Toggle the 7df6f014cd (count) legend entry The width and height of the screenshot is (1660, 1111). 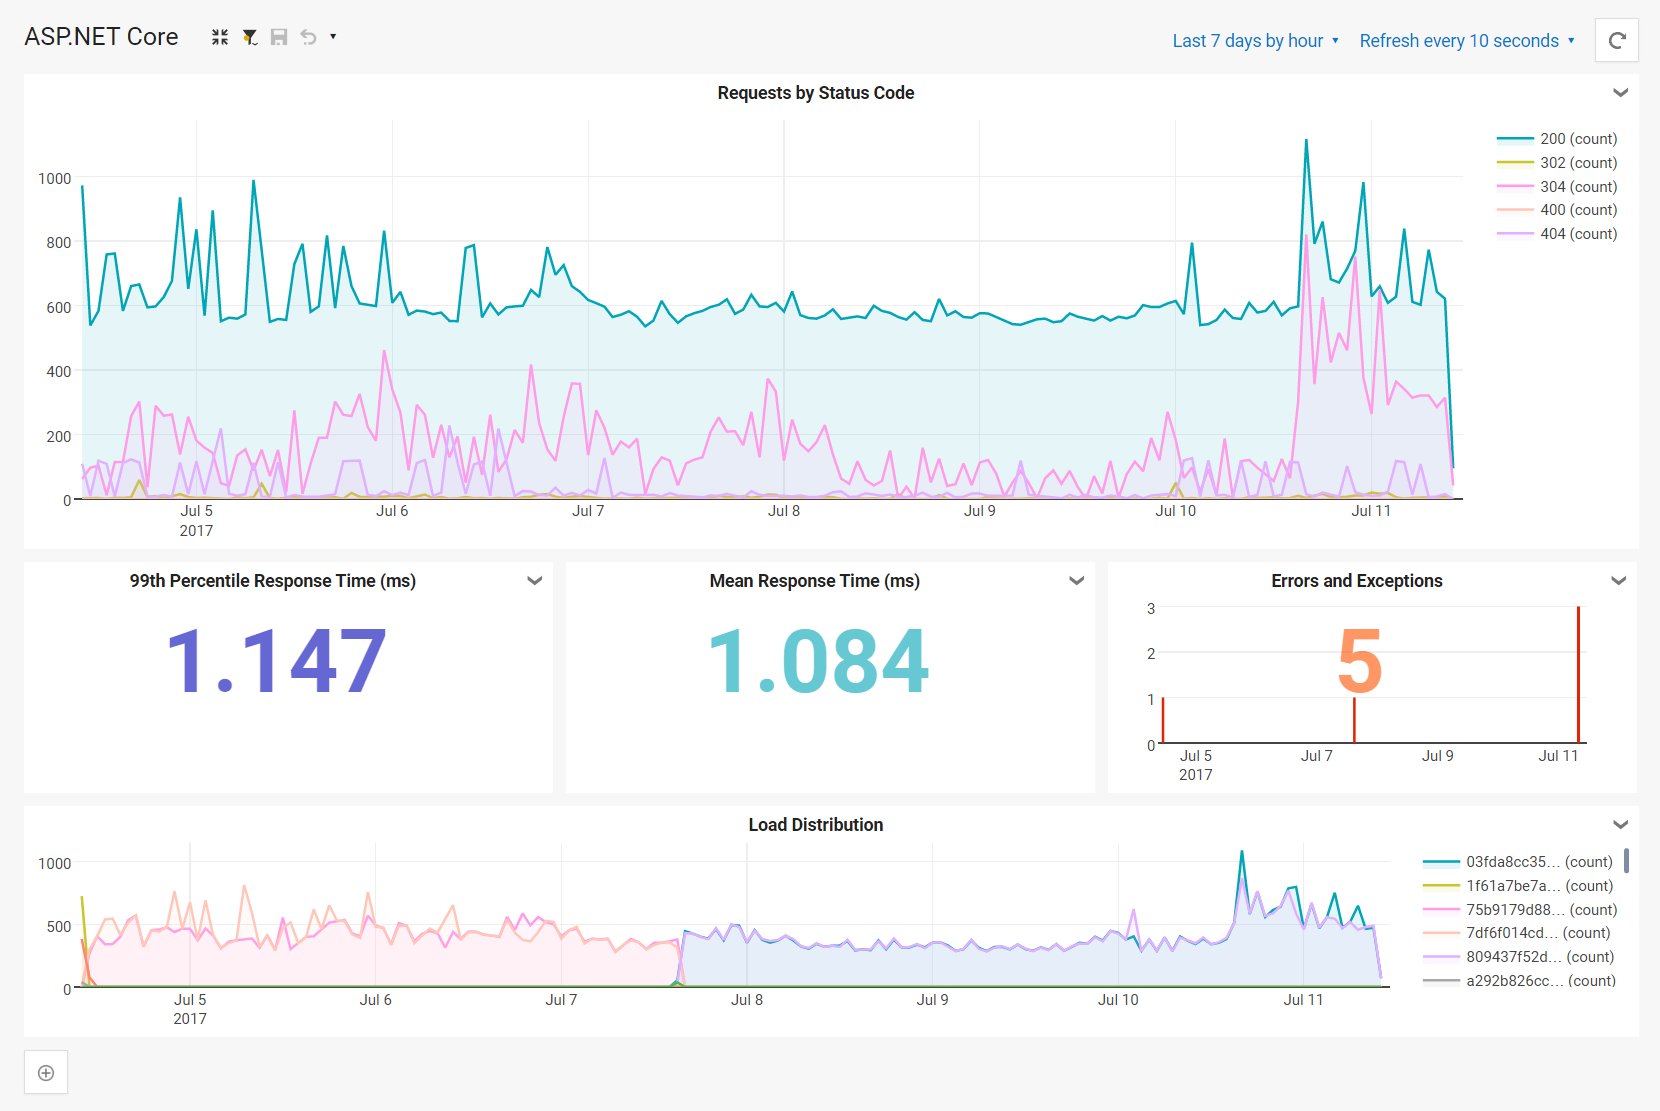tap(1517, 933)
